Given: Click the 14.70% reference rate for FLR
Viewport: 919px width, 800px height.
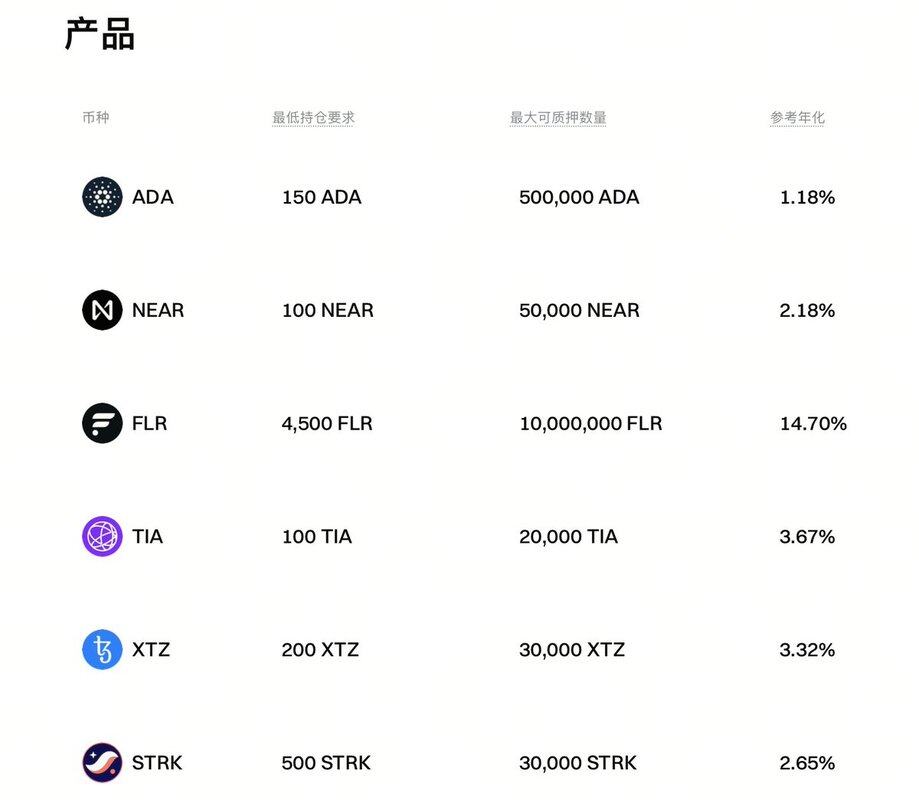Looking at the screenshot, I should [813, 424].
